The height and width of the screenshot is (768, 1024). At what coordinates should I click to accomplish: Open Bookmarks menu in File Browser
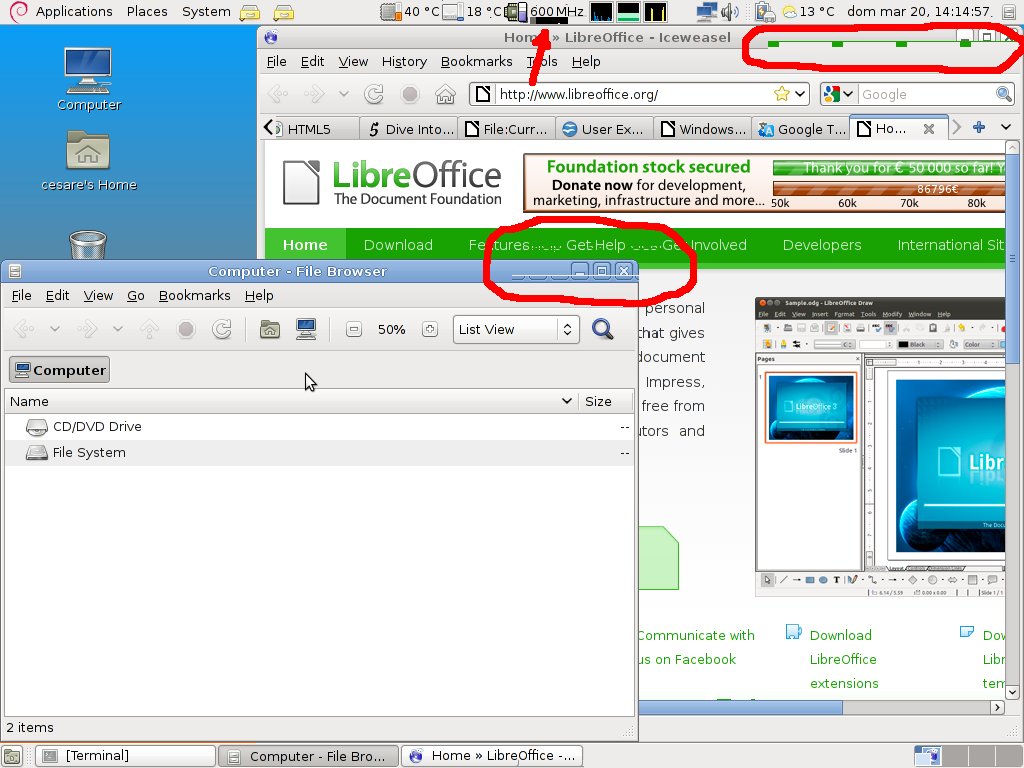(195, 295)
